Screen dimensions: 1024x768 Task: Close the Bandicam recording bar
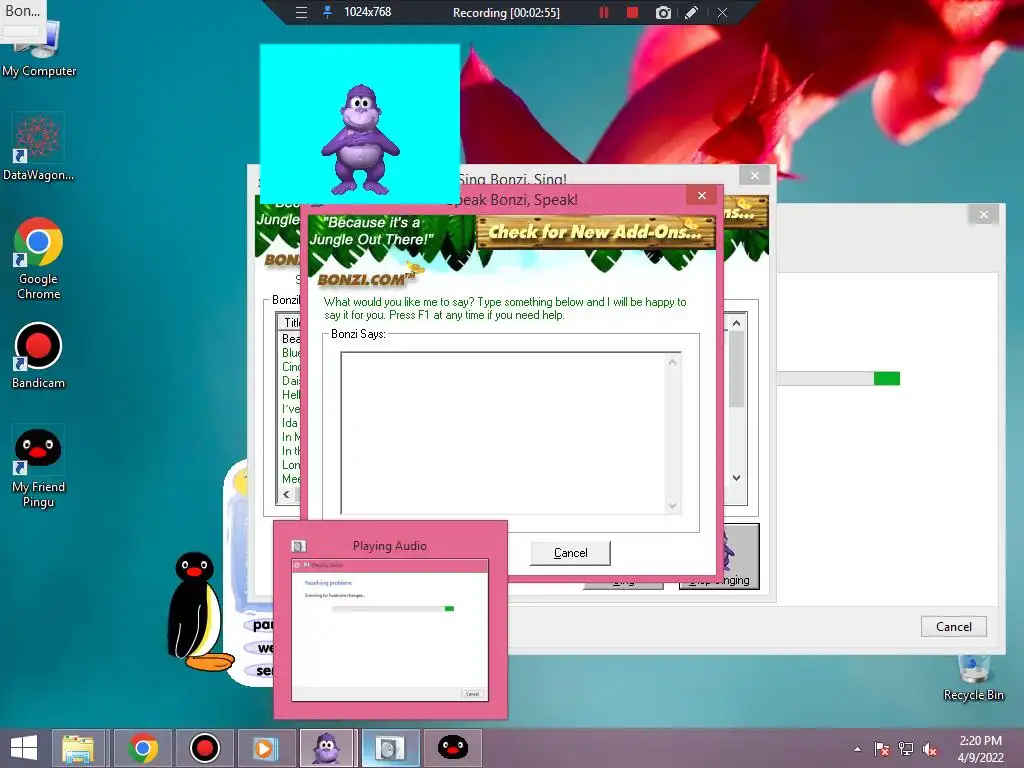coord(722,12)
